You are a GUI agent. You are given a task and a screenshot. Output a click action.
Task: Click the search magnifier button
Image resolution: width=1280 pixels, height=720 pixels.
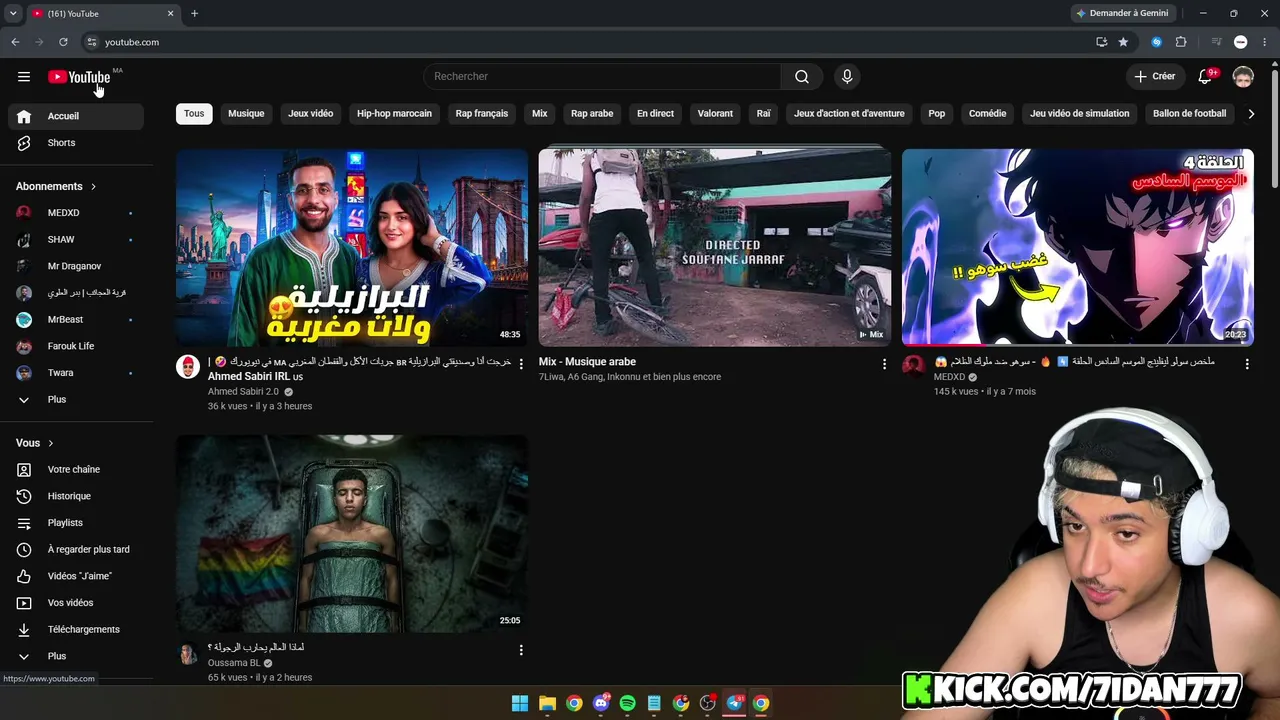[x=802, y=77]
